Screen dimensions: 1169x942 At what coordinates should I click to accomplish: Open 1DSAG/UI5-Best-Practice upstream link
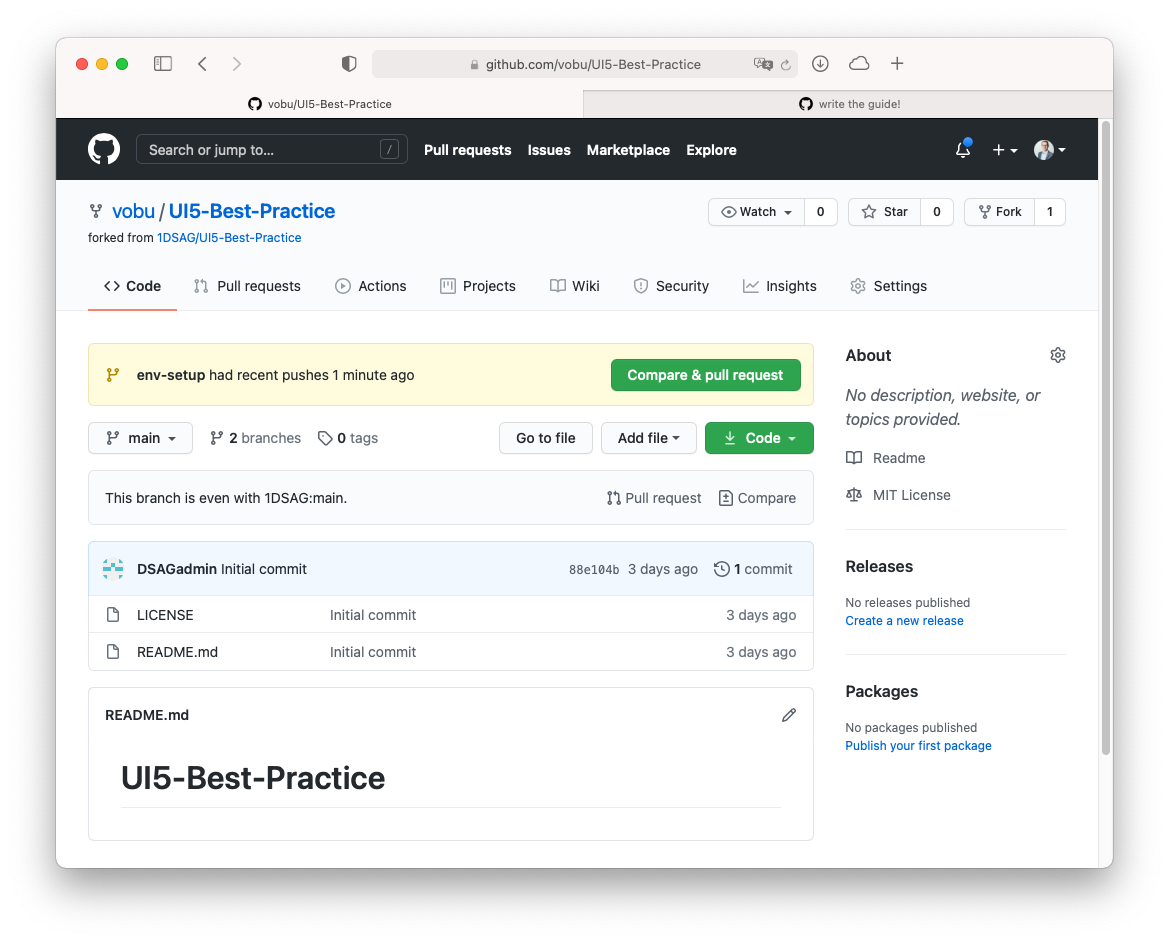point(229,238)
